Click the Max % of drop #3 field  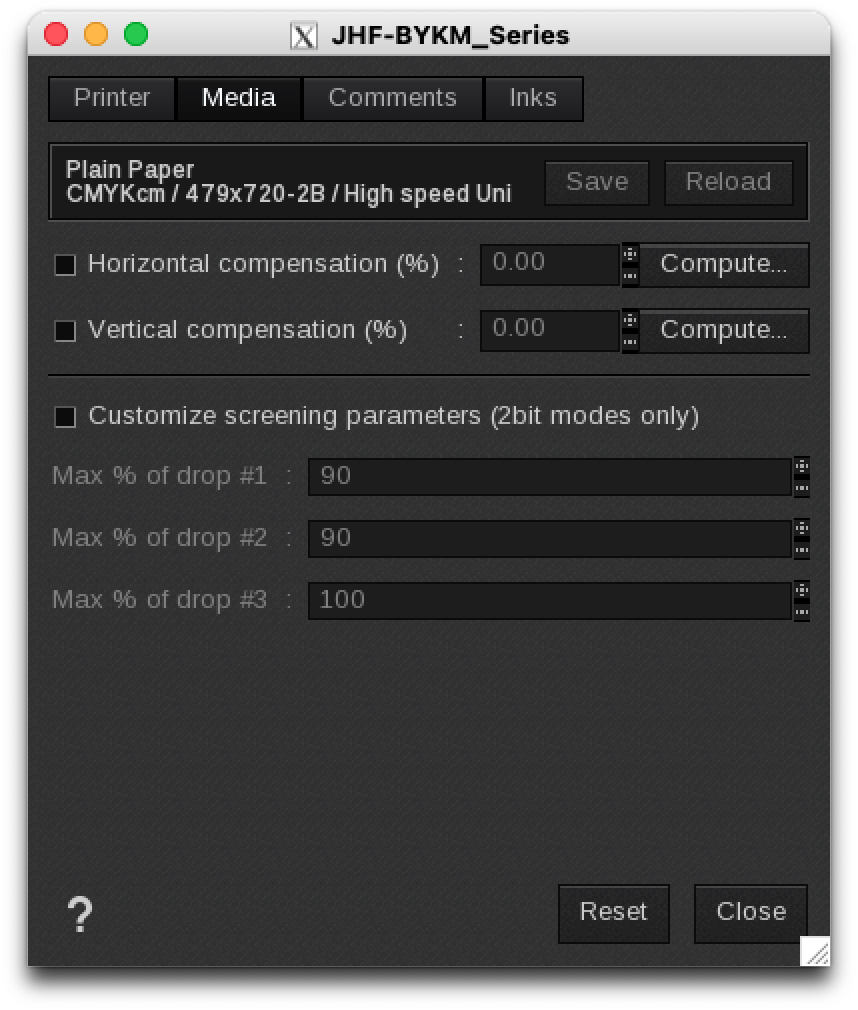(549, 600)
